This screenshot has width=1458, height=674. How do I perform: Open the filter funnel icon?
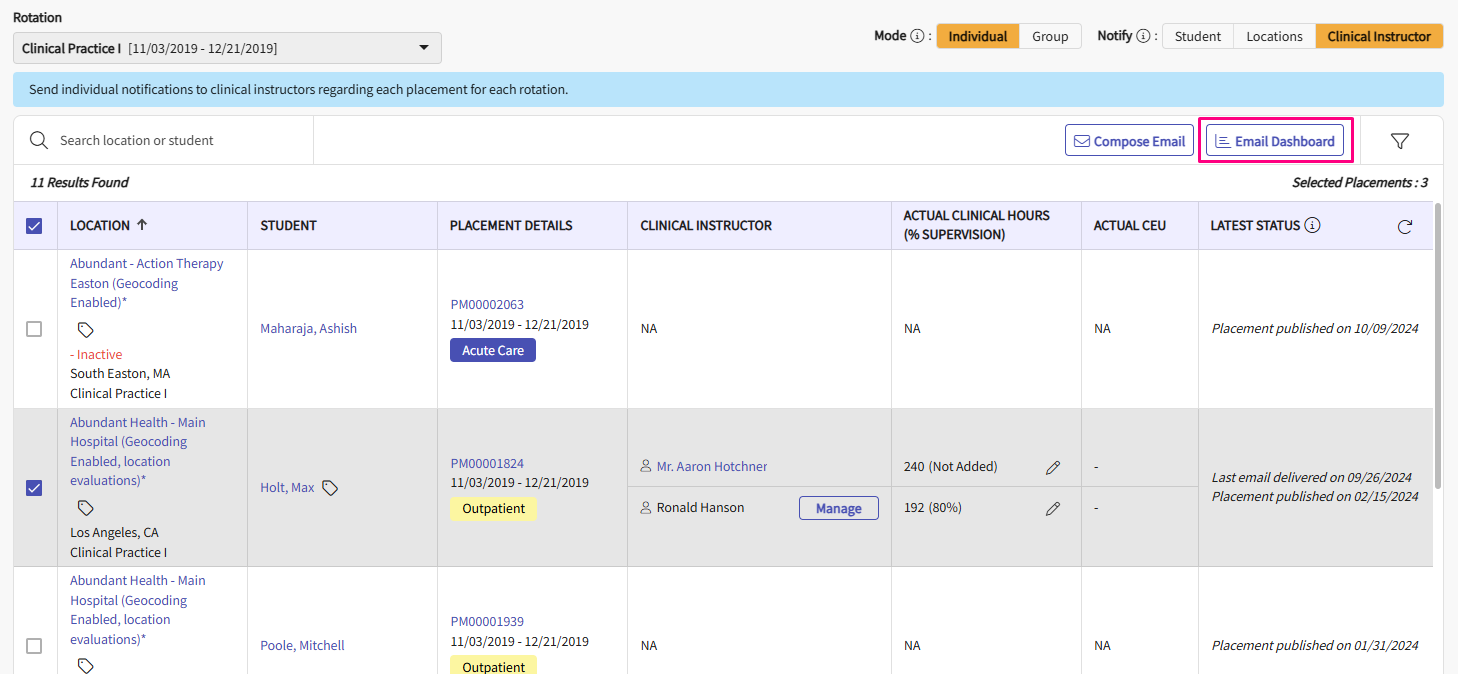coord(1400,141)
